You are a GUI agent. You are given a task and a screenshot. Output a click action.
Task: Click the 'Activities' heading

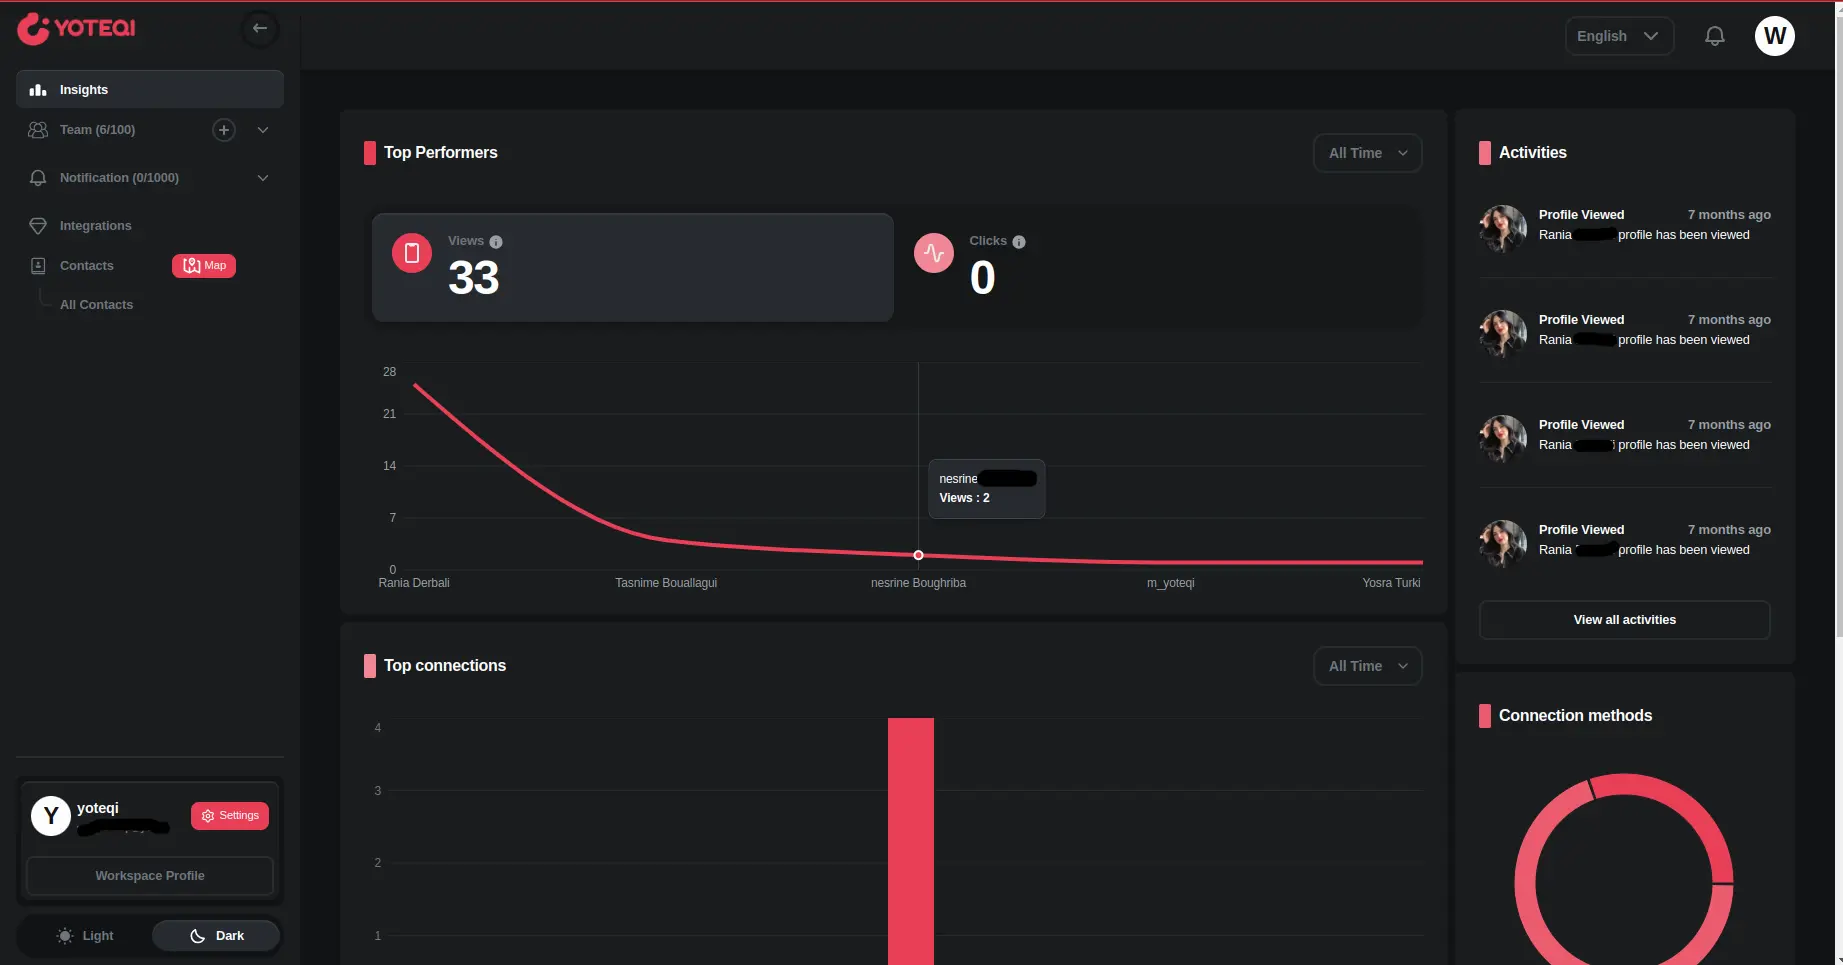coord(1533,153)
